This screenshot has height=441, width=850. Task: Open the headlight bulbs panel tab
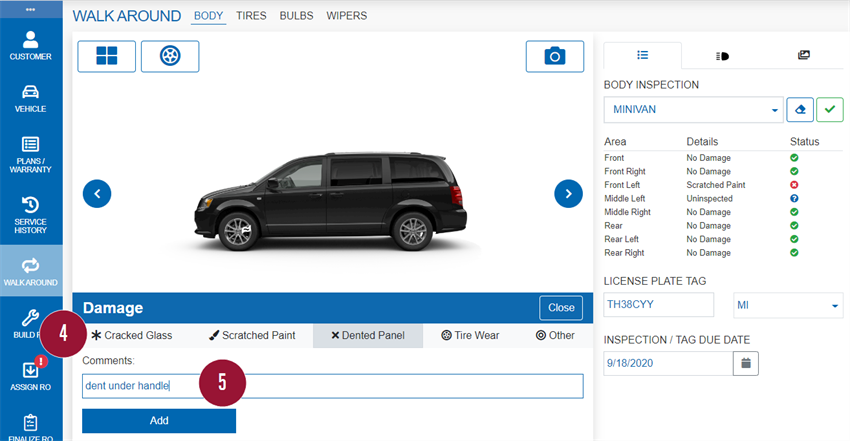[723, 56]
